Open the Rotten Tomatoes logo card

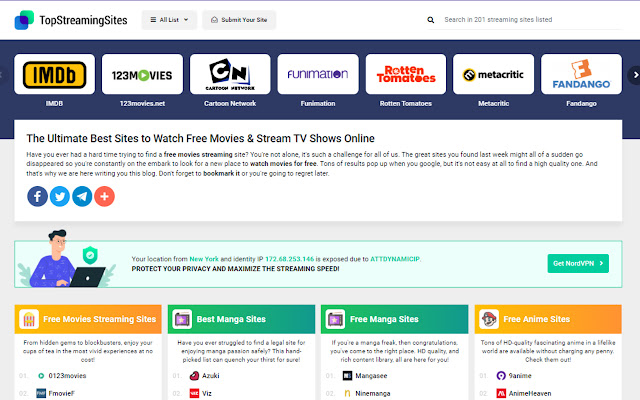coord(406,74)
